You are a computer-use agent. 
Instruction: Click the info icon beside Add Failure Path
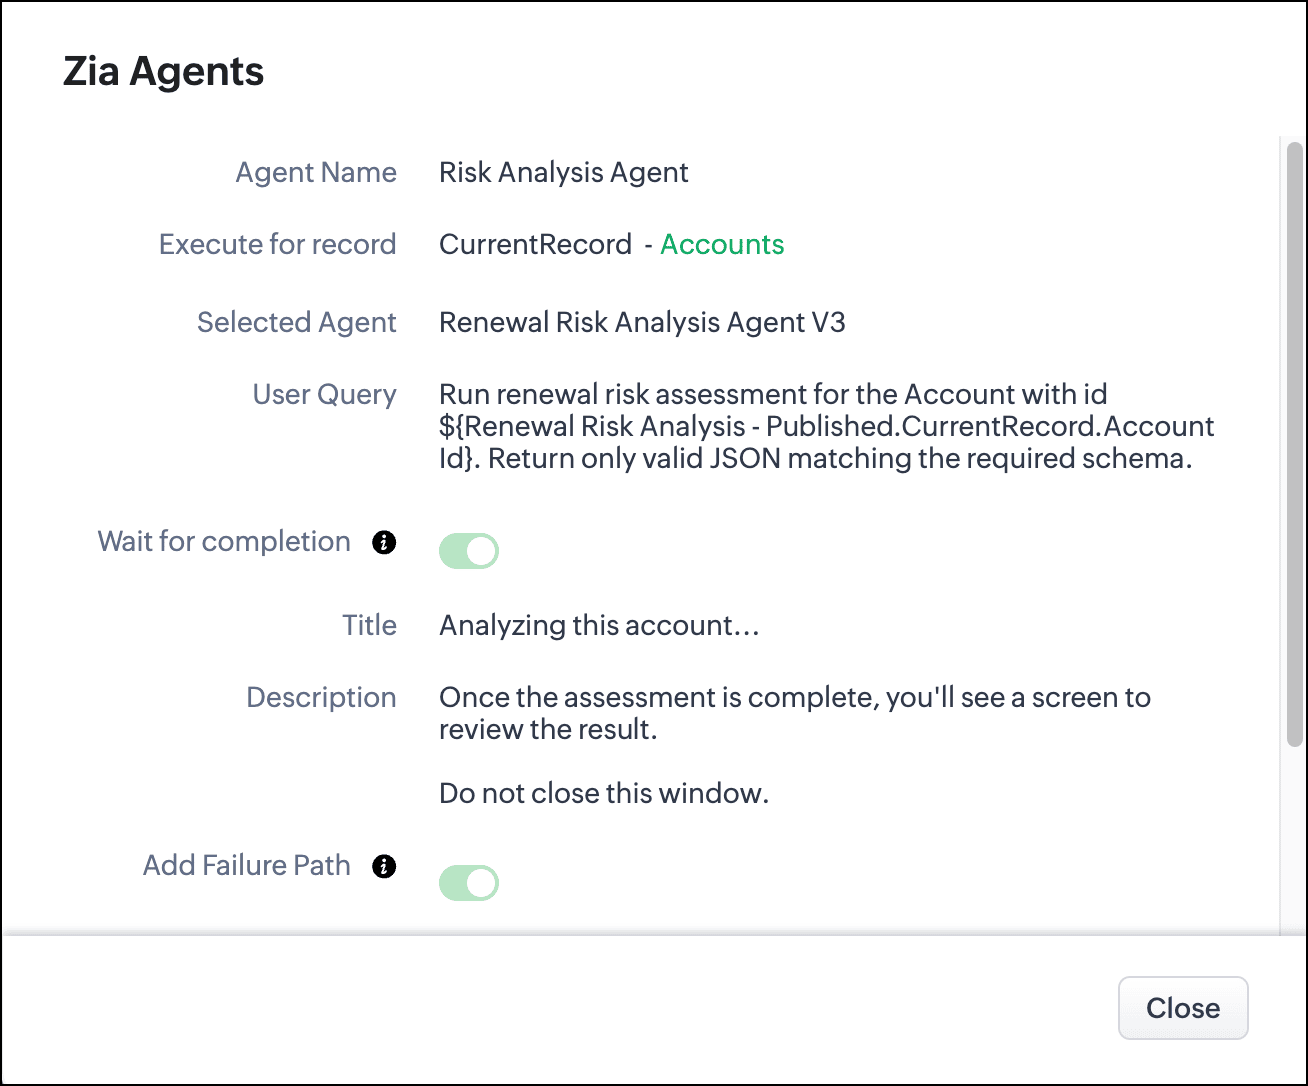tap(384, 866)
